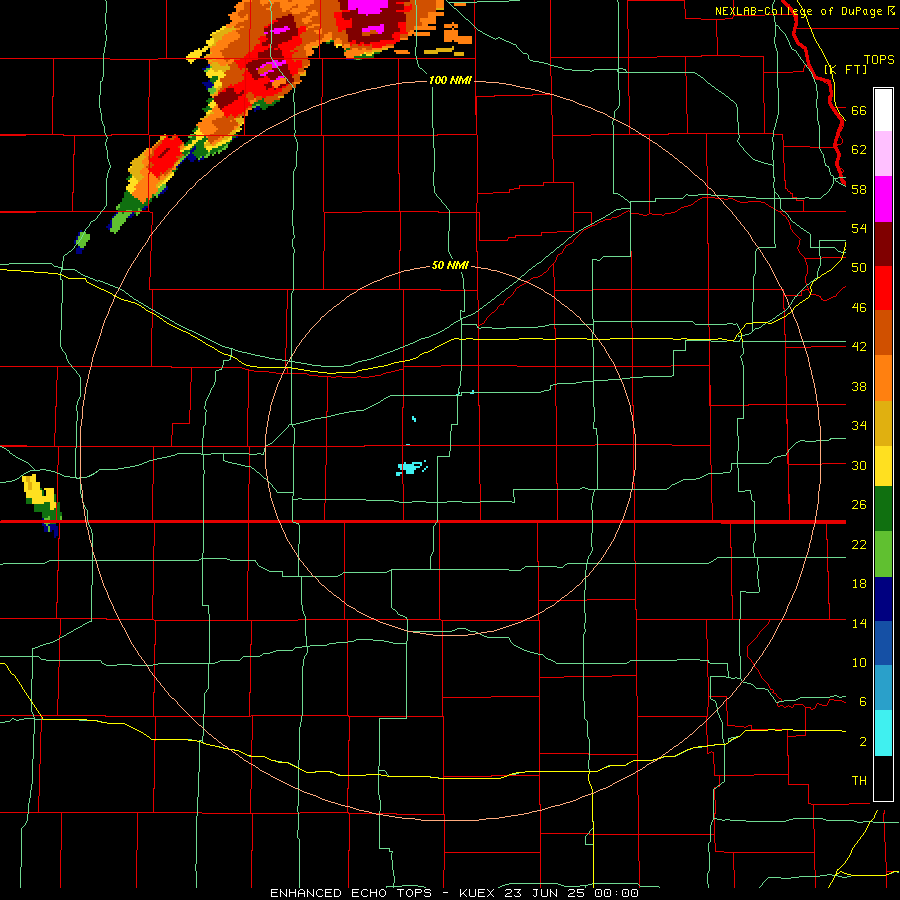Click the 100 NMI range ring label
The width and height of the screenshot is (900, 900).
450,80
